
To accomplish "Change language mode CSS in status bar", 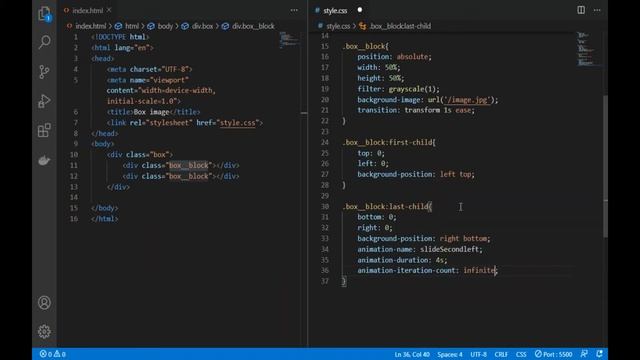I will point(521,354).
